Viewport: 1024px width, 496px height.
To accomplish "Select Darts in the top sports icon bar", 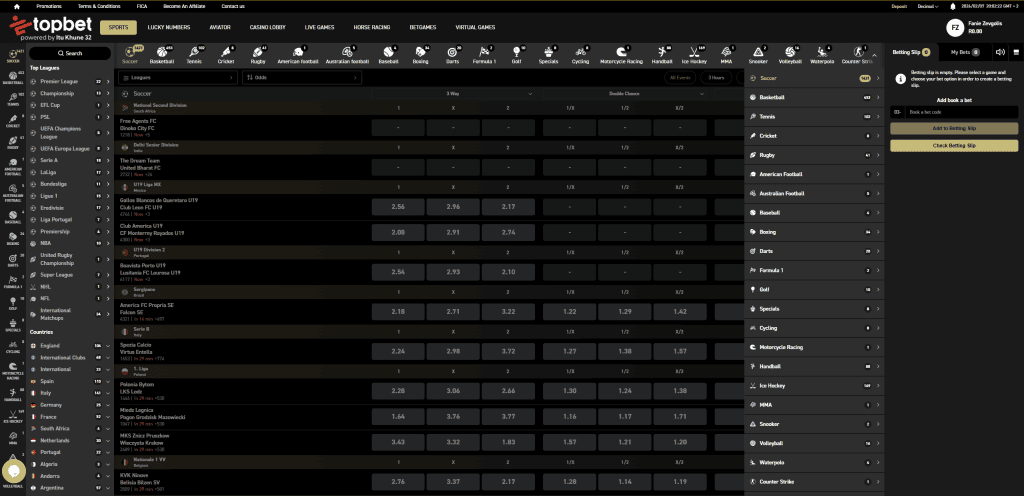I will click(x=452, y=54).
